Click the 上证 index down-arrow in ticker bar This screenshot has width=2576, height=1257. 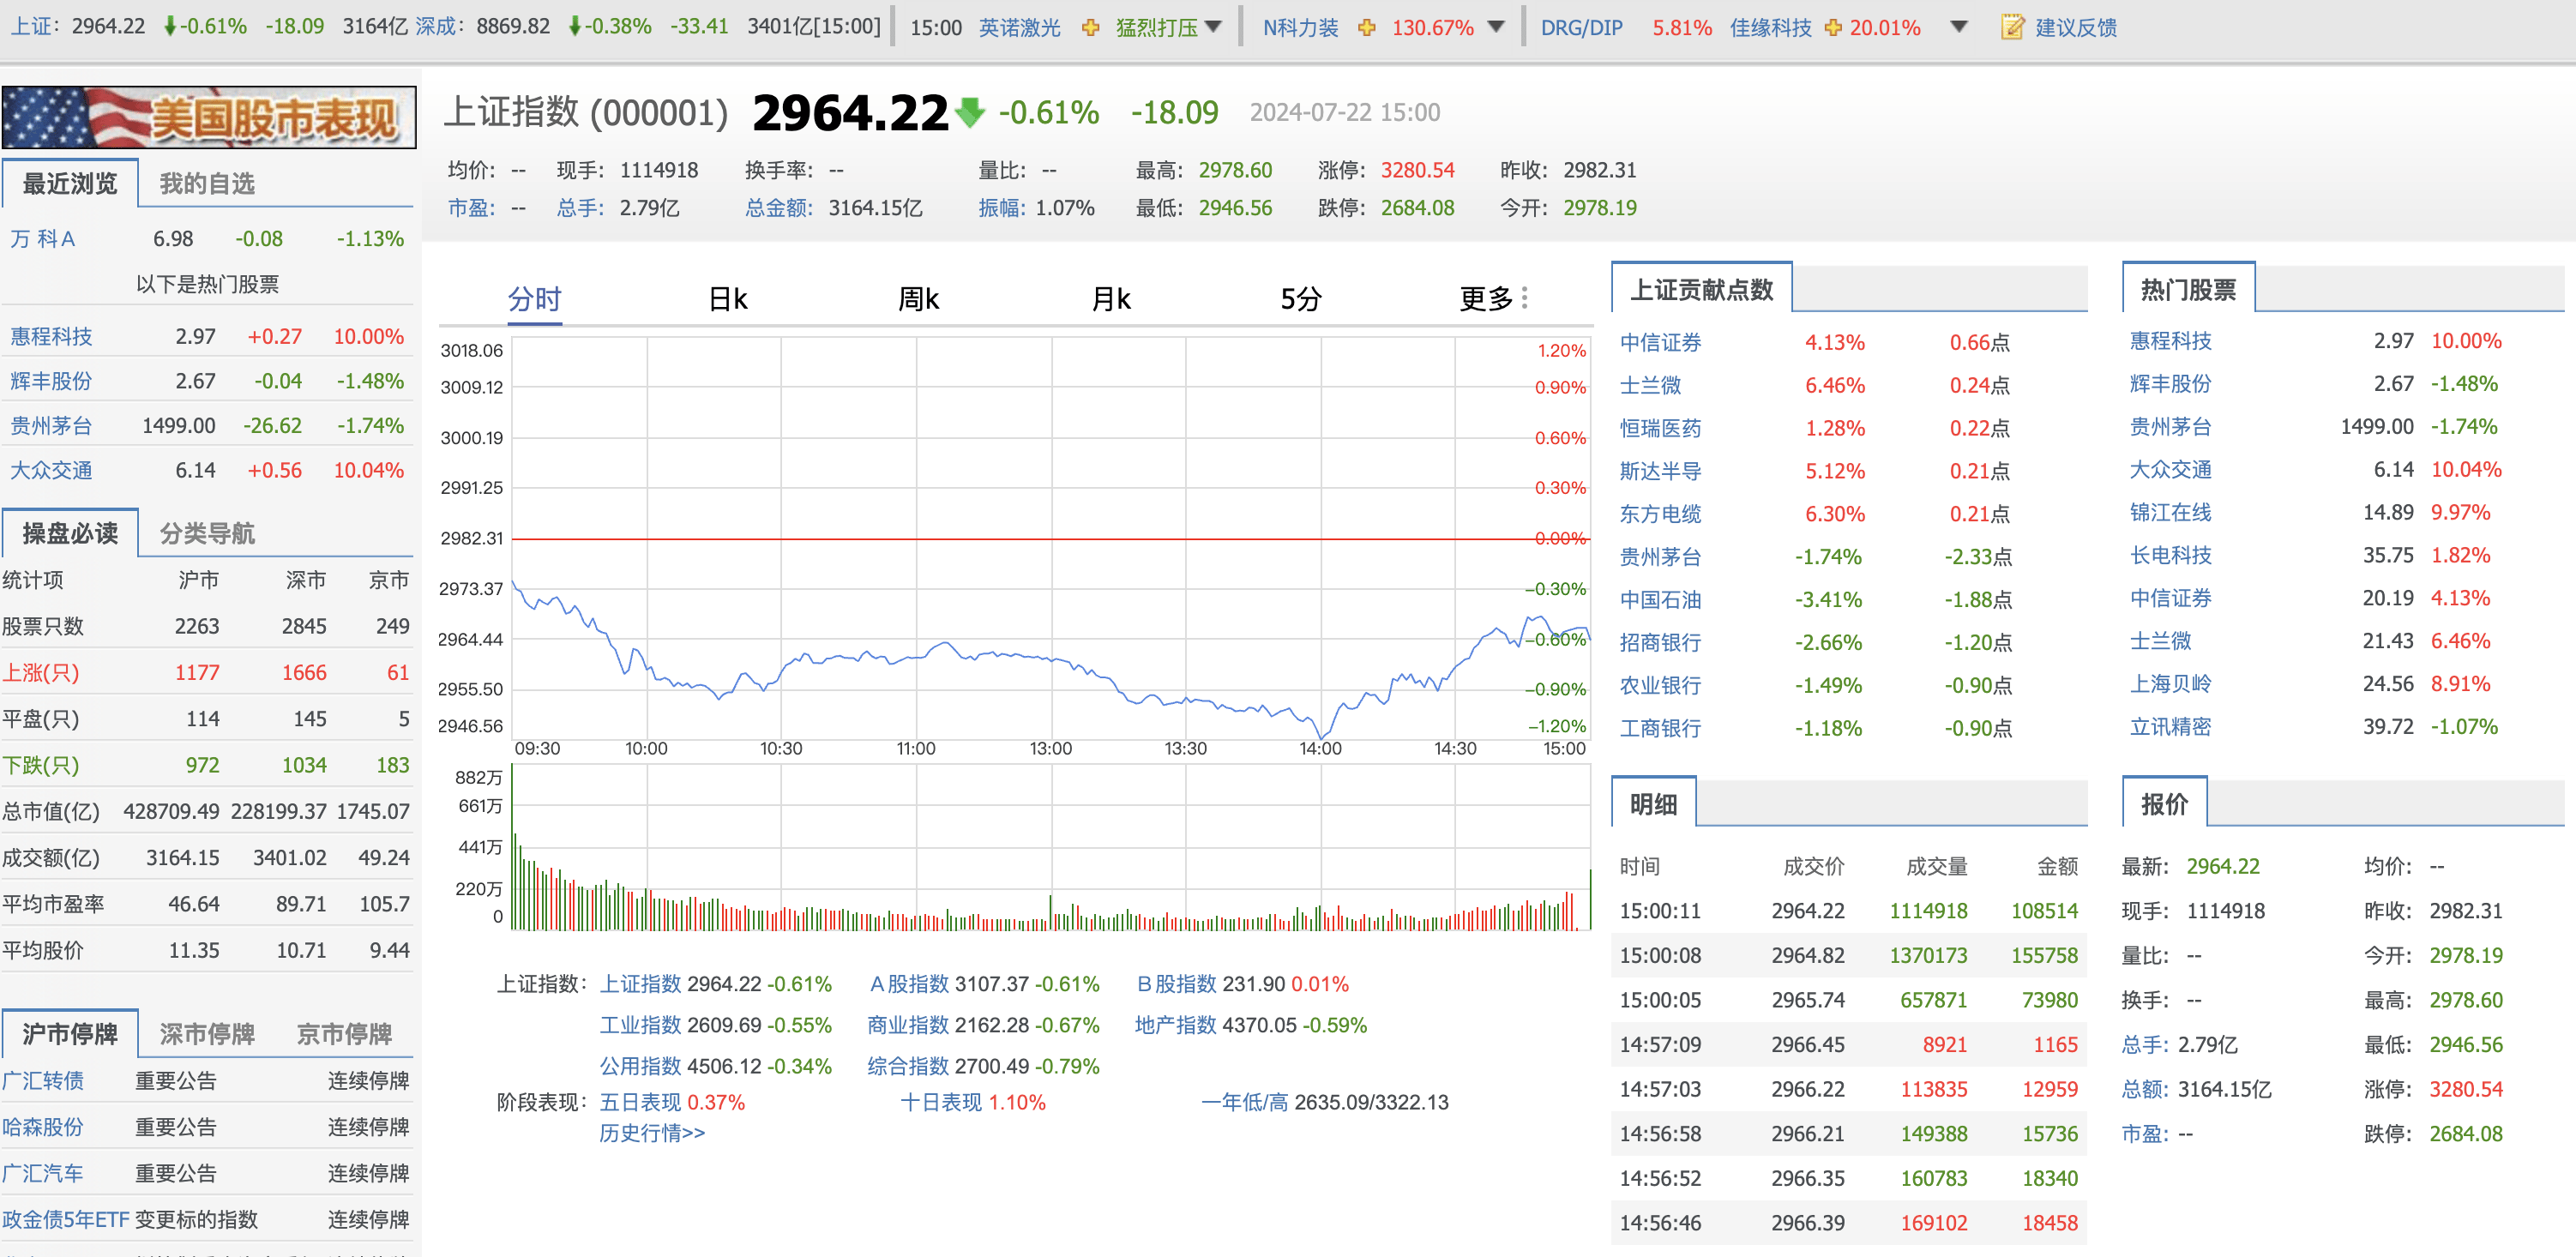click(170, 27)
